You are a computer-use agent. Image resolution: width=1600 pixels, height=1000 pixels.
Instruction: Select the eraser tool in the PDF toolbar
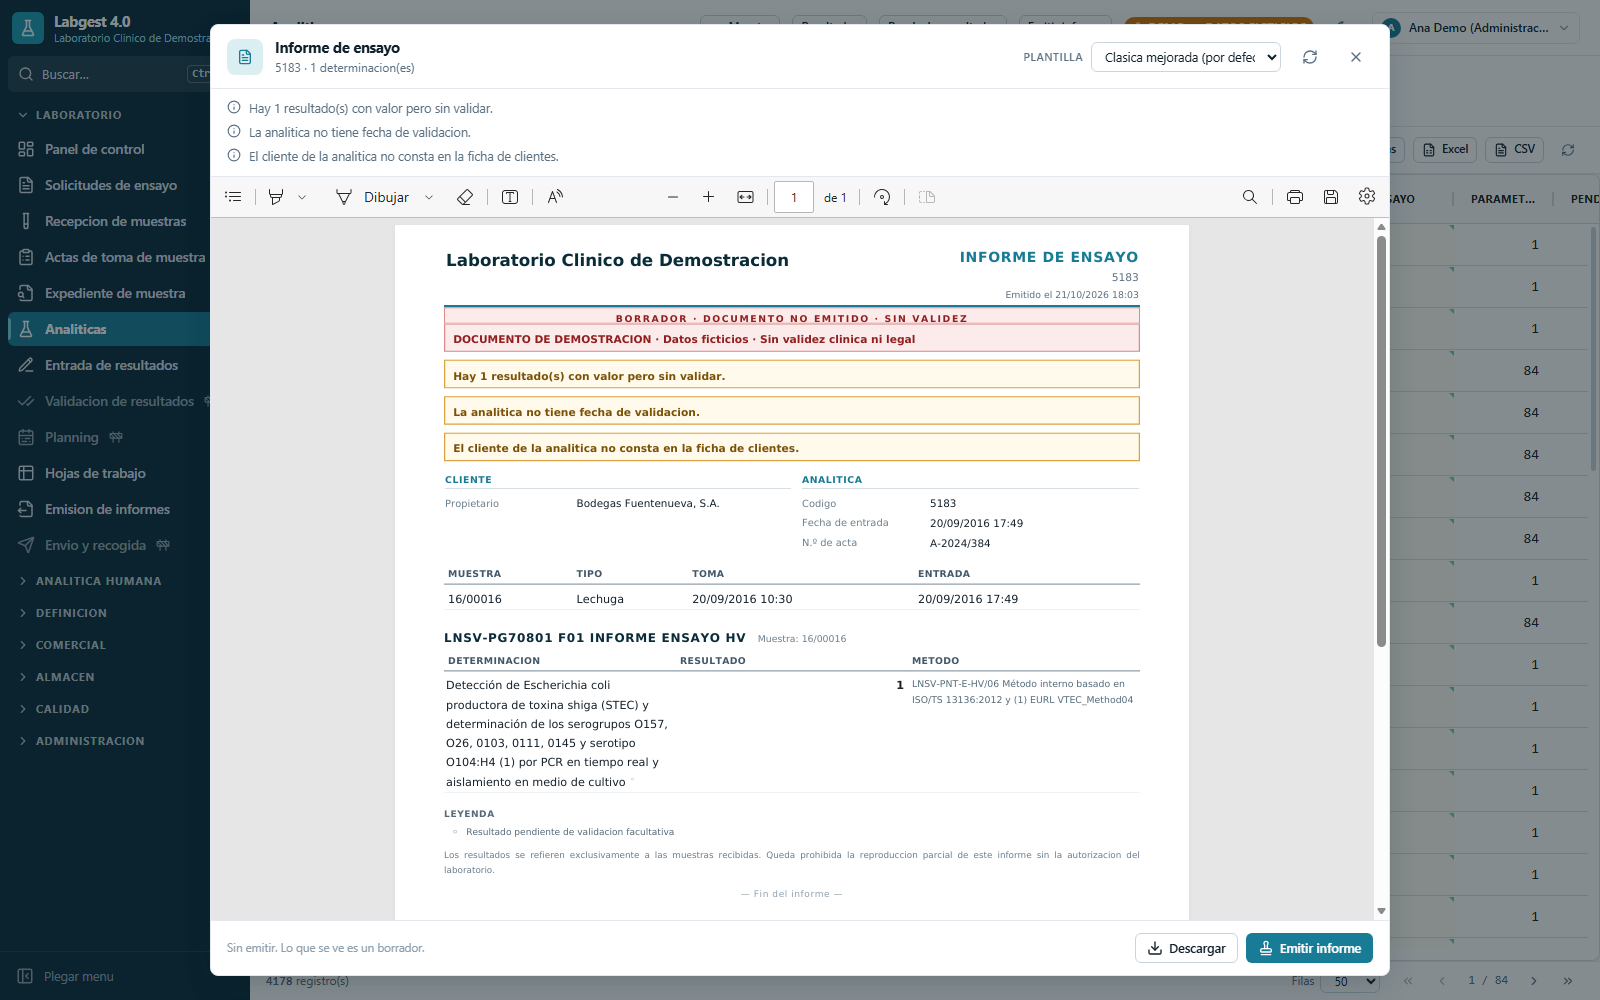coord(465,197)
